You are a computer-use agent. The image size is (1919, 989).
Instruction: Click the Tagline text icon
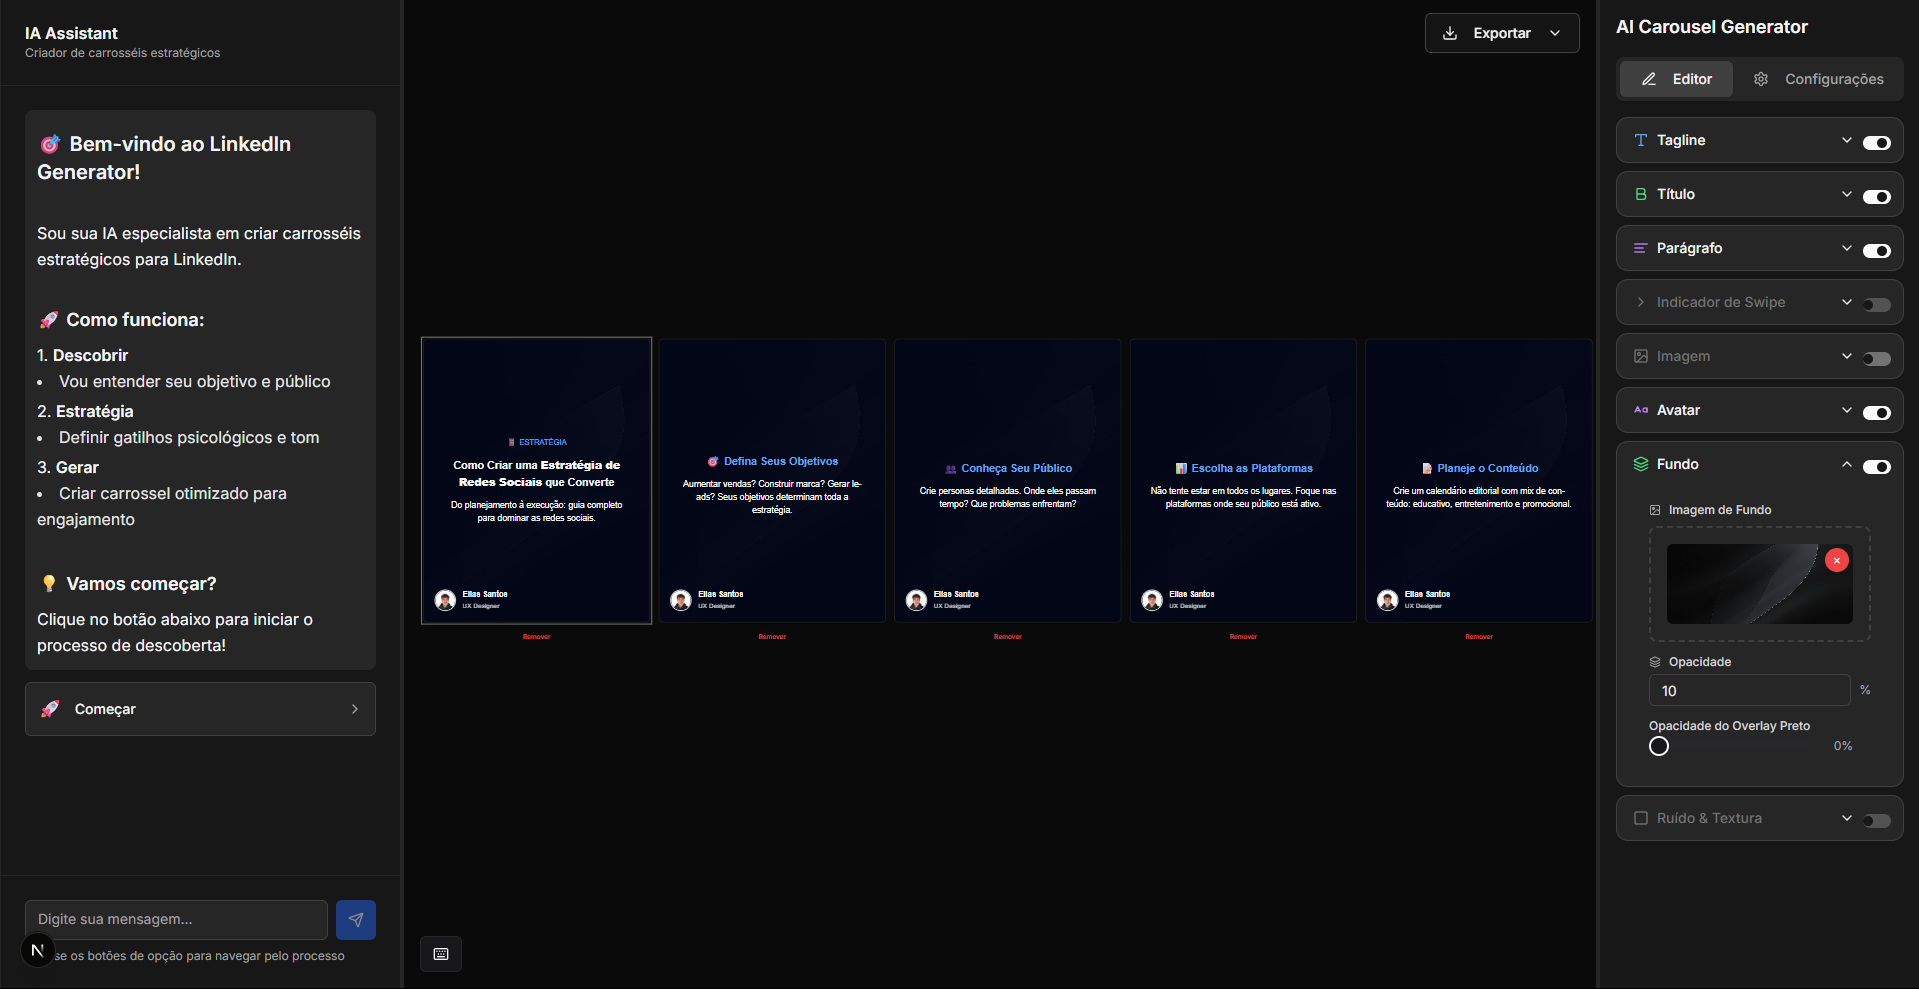(x=1641, y=141)
